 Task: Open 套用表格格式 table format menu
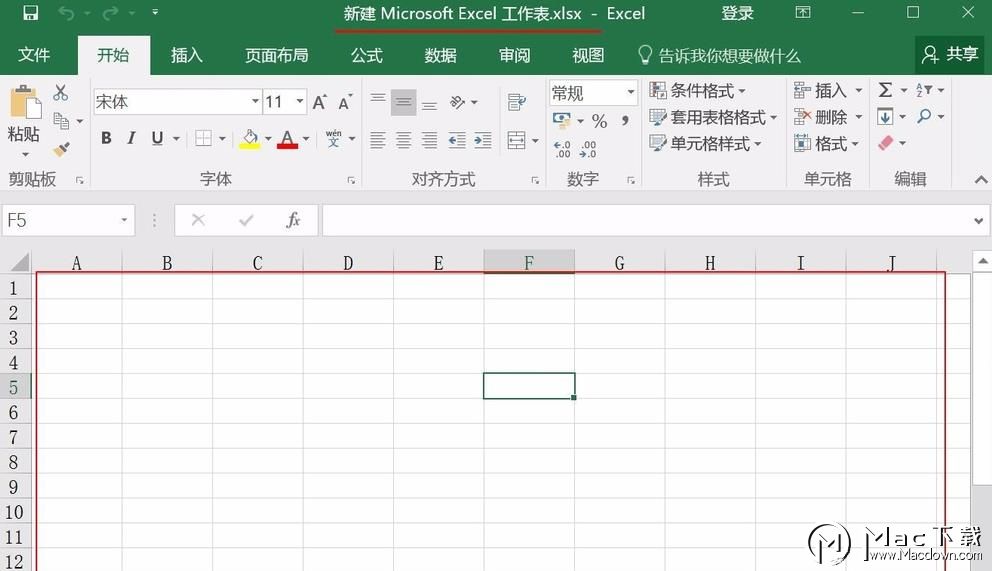[x=713, y=117]
